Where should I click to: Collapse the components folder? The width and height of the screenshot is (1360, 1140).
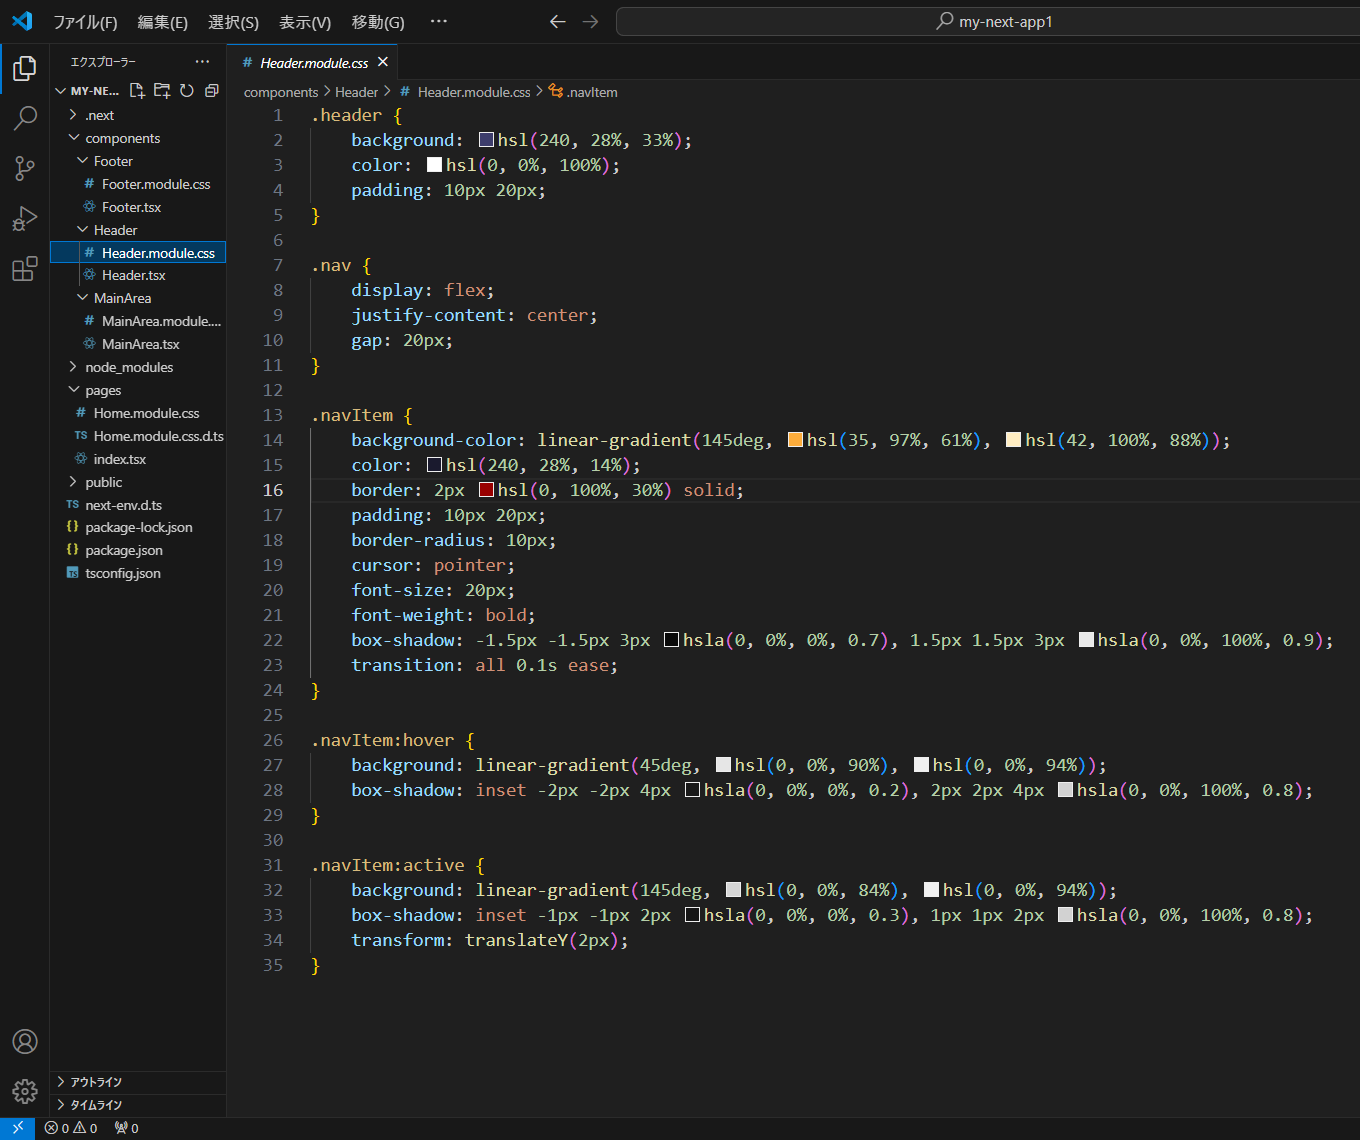pyautogui.click(x=122, y=138)
